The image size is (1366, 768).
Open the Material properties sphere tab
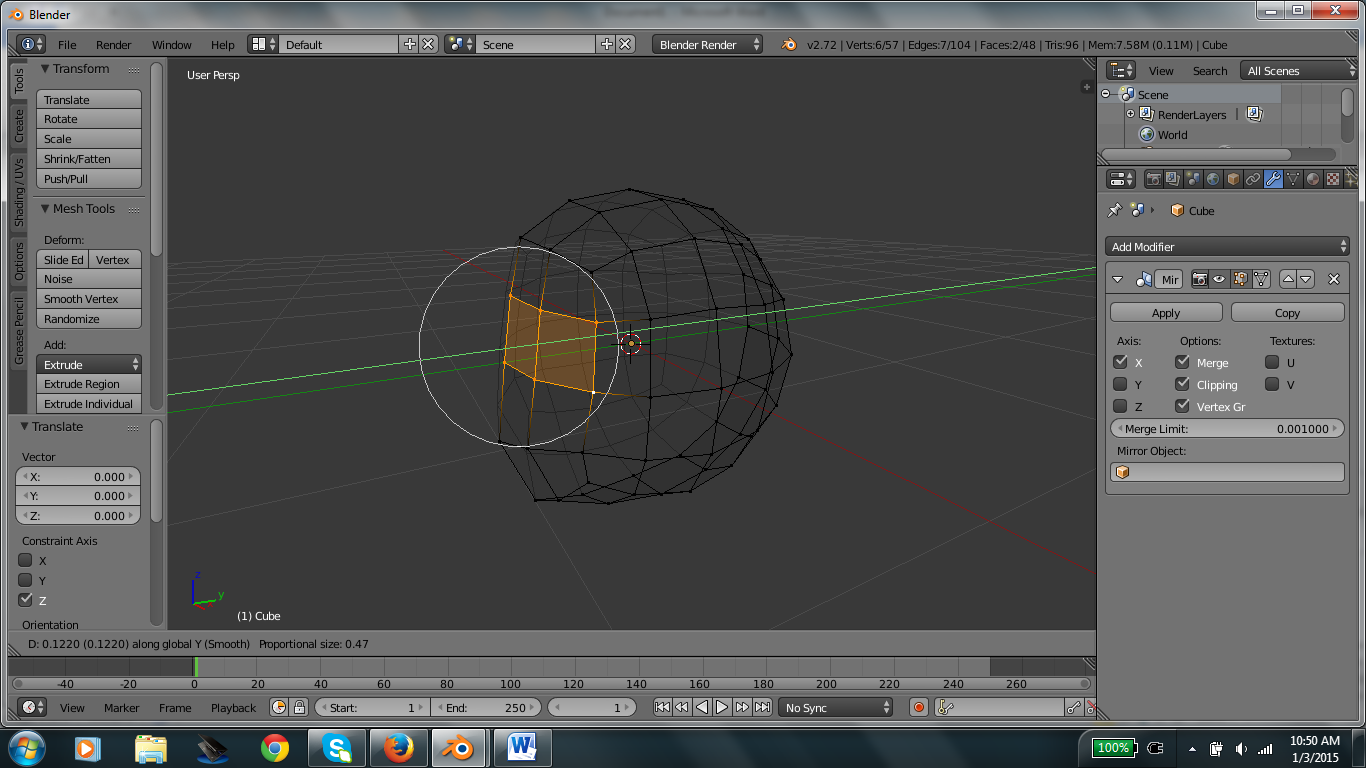[x=1313, y=179]
